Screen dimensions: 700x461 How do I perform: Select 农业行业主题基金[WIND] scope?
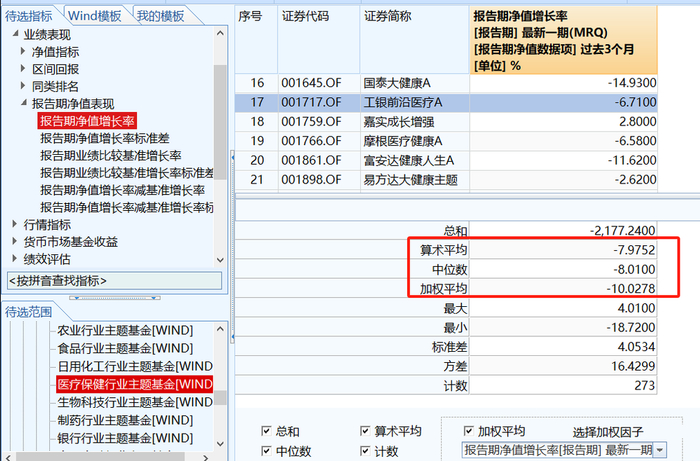125,331
